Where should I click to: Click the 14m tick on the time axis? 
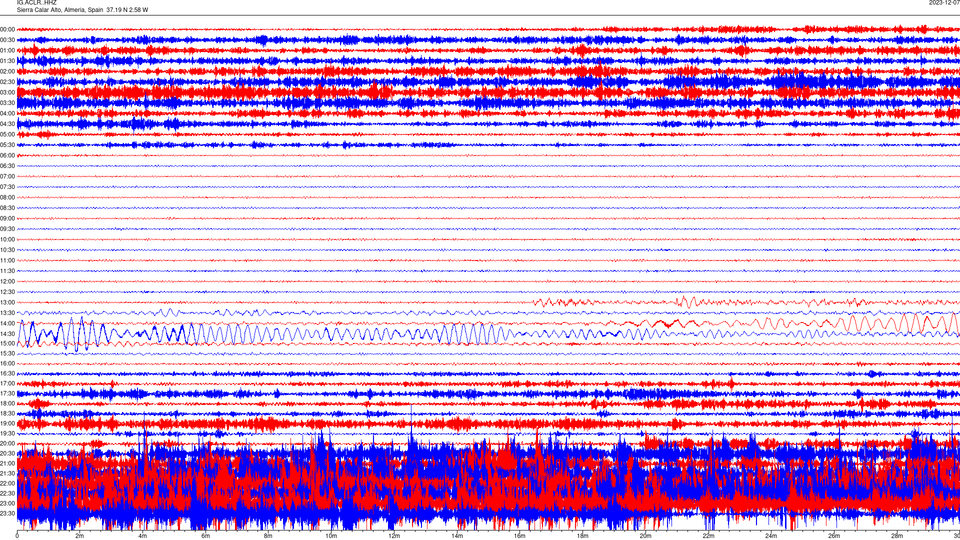click(x=457, y=536)
